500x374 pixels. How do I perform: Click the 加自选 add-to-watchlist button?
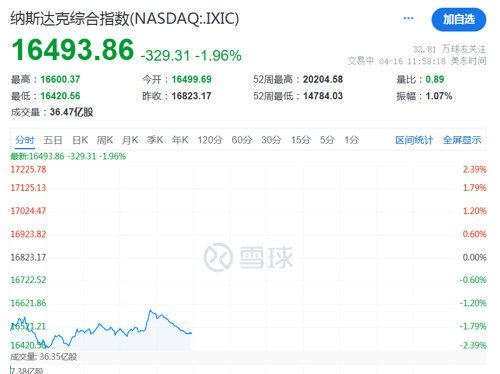pos(459,20)
